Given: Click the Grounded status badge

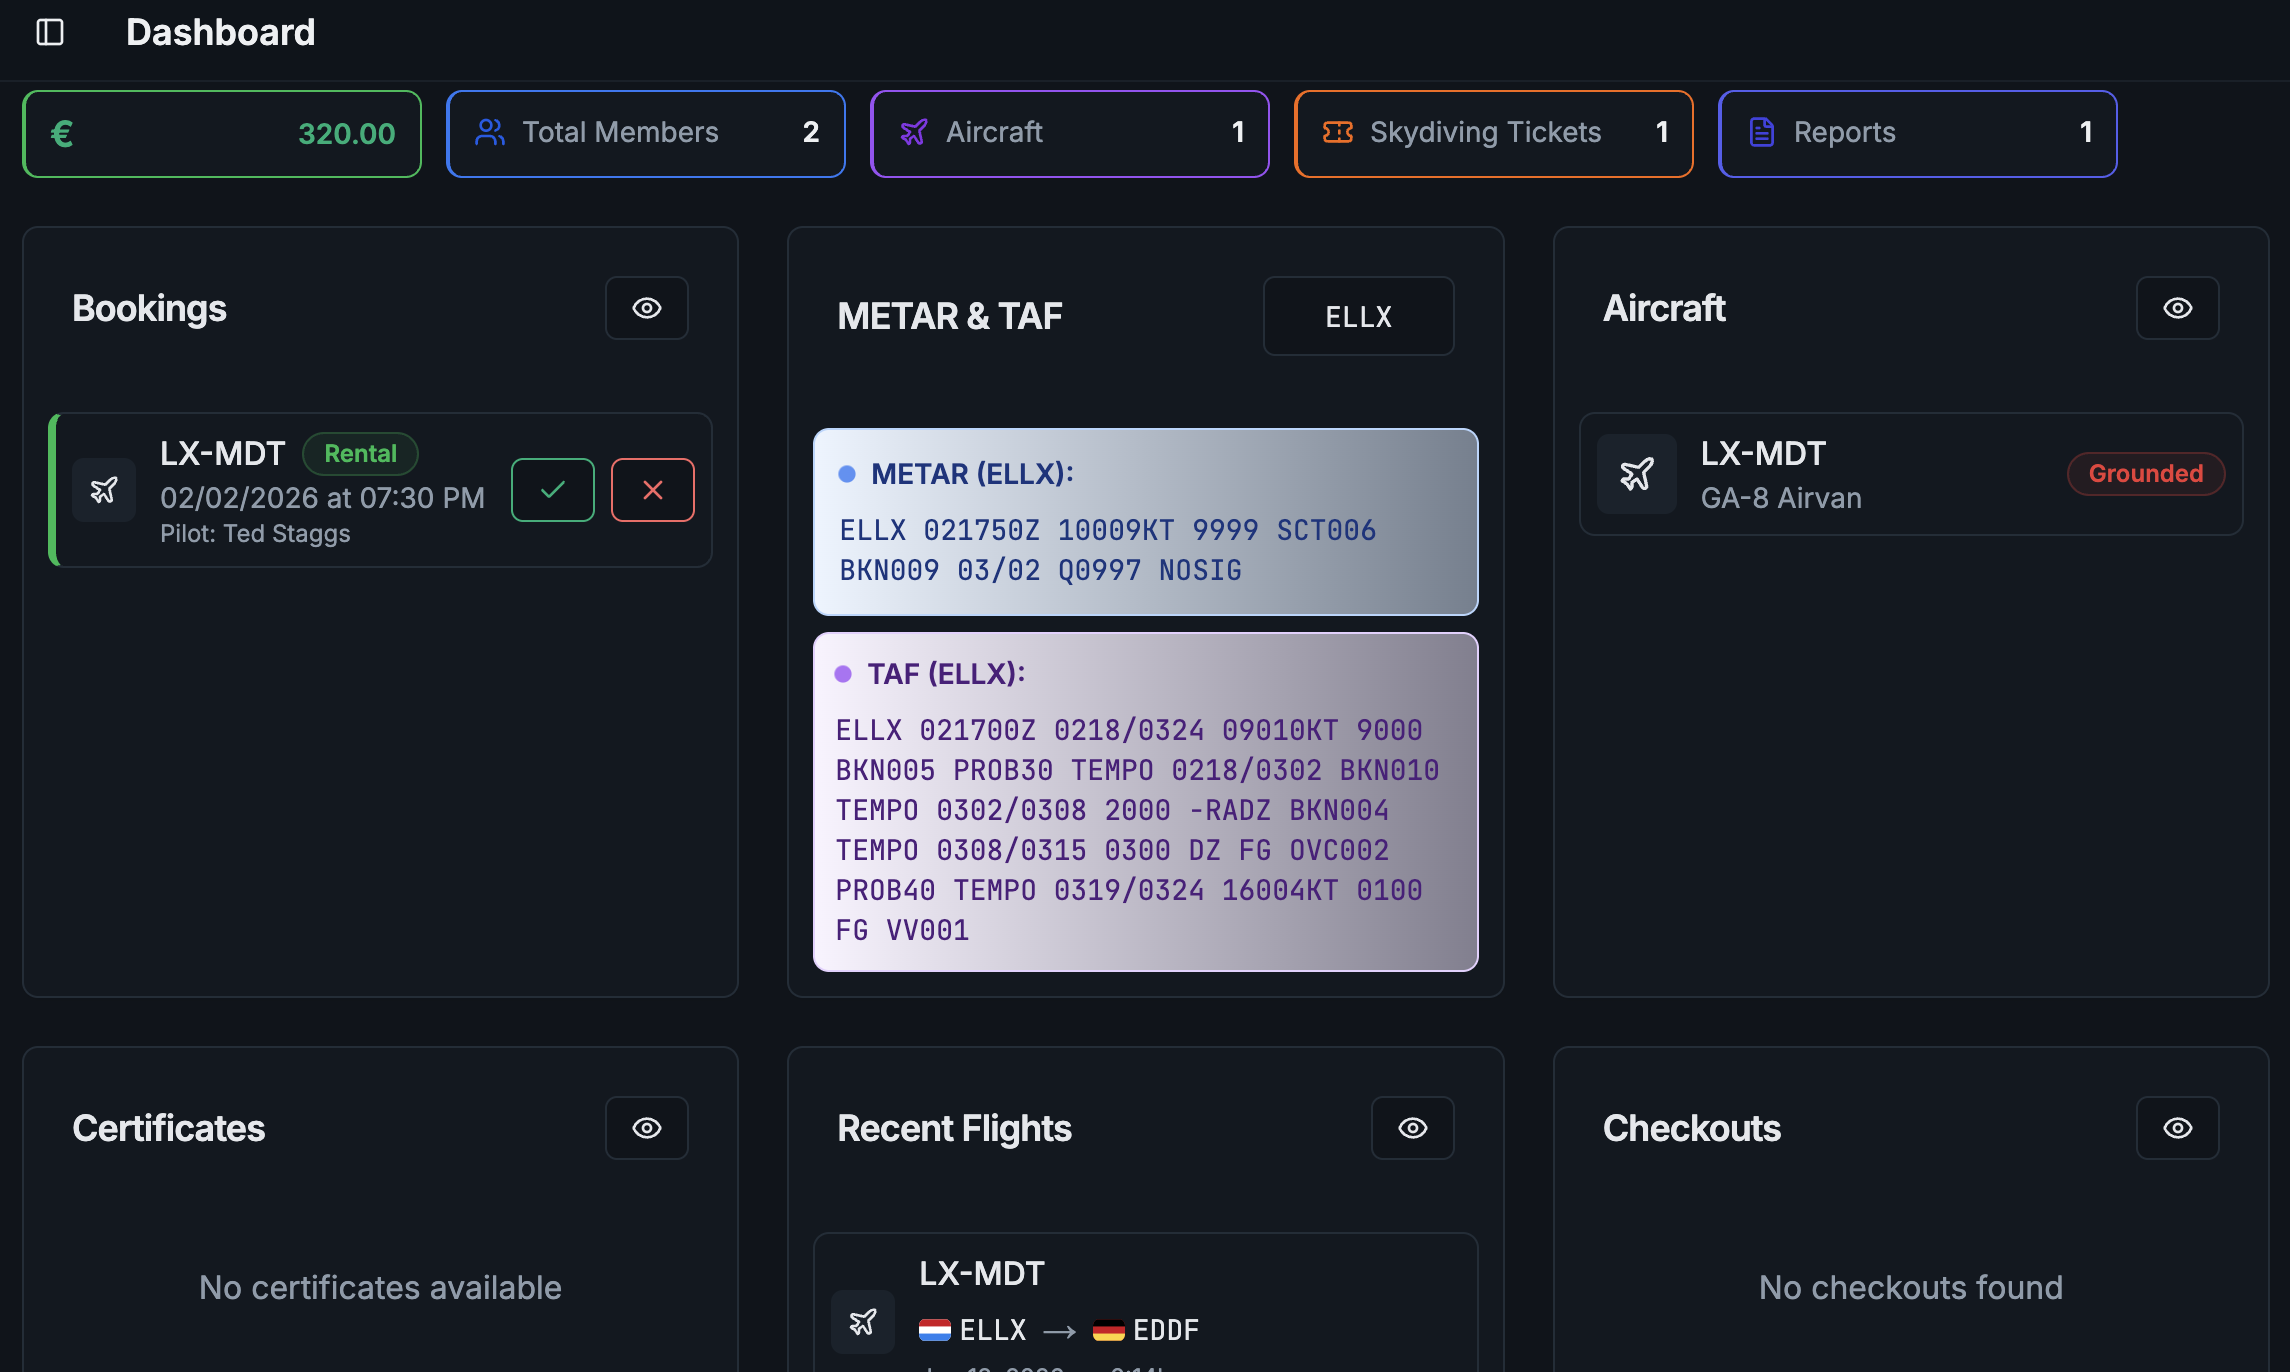Looking at the screenshot, I should [2146, 474].
